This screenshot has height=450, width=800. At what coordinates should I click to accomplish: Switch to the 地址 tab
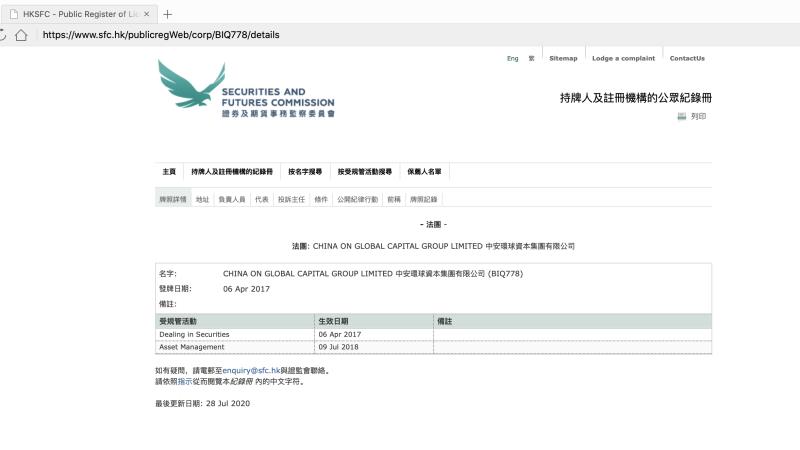(x=203, y=199)
